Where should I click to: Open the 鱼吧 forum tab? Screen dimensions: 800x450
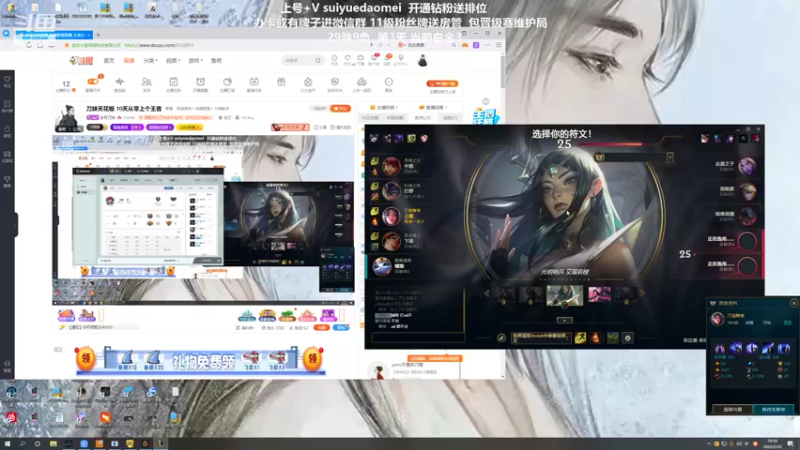pos(216,61)
